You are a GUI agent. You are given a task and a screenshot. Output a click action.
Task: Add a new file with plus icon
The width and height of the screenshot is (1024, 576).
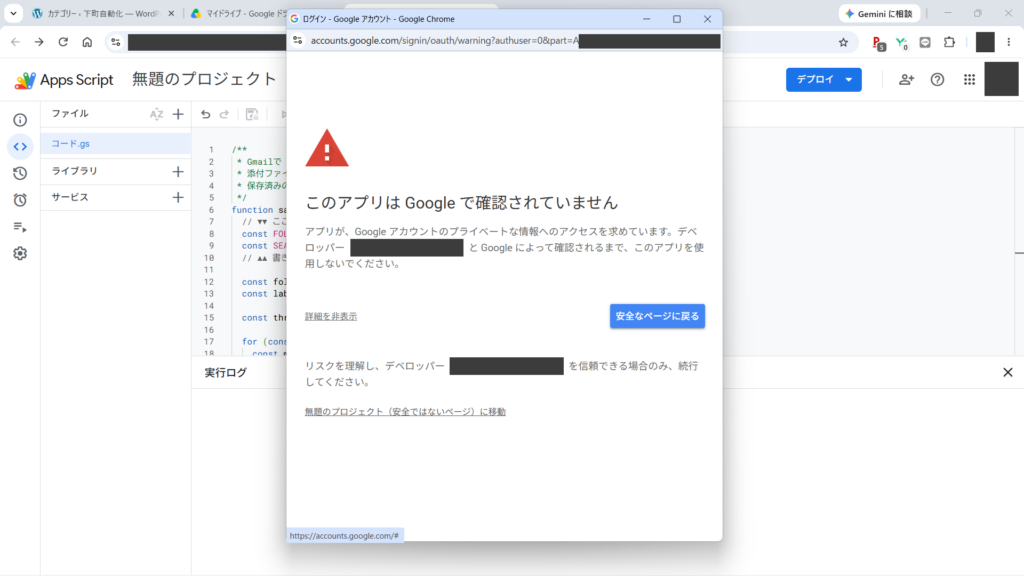[x=178, y=114]
